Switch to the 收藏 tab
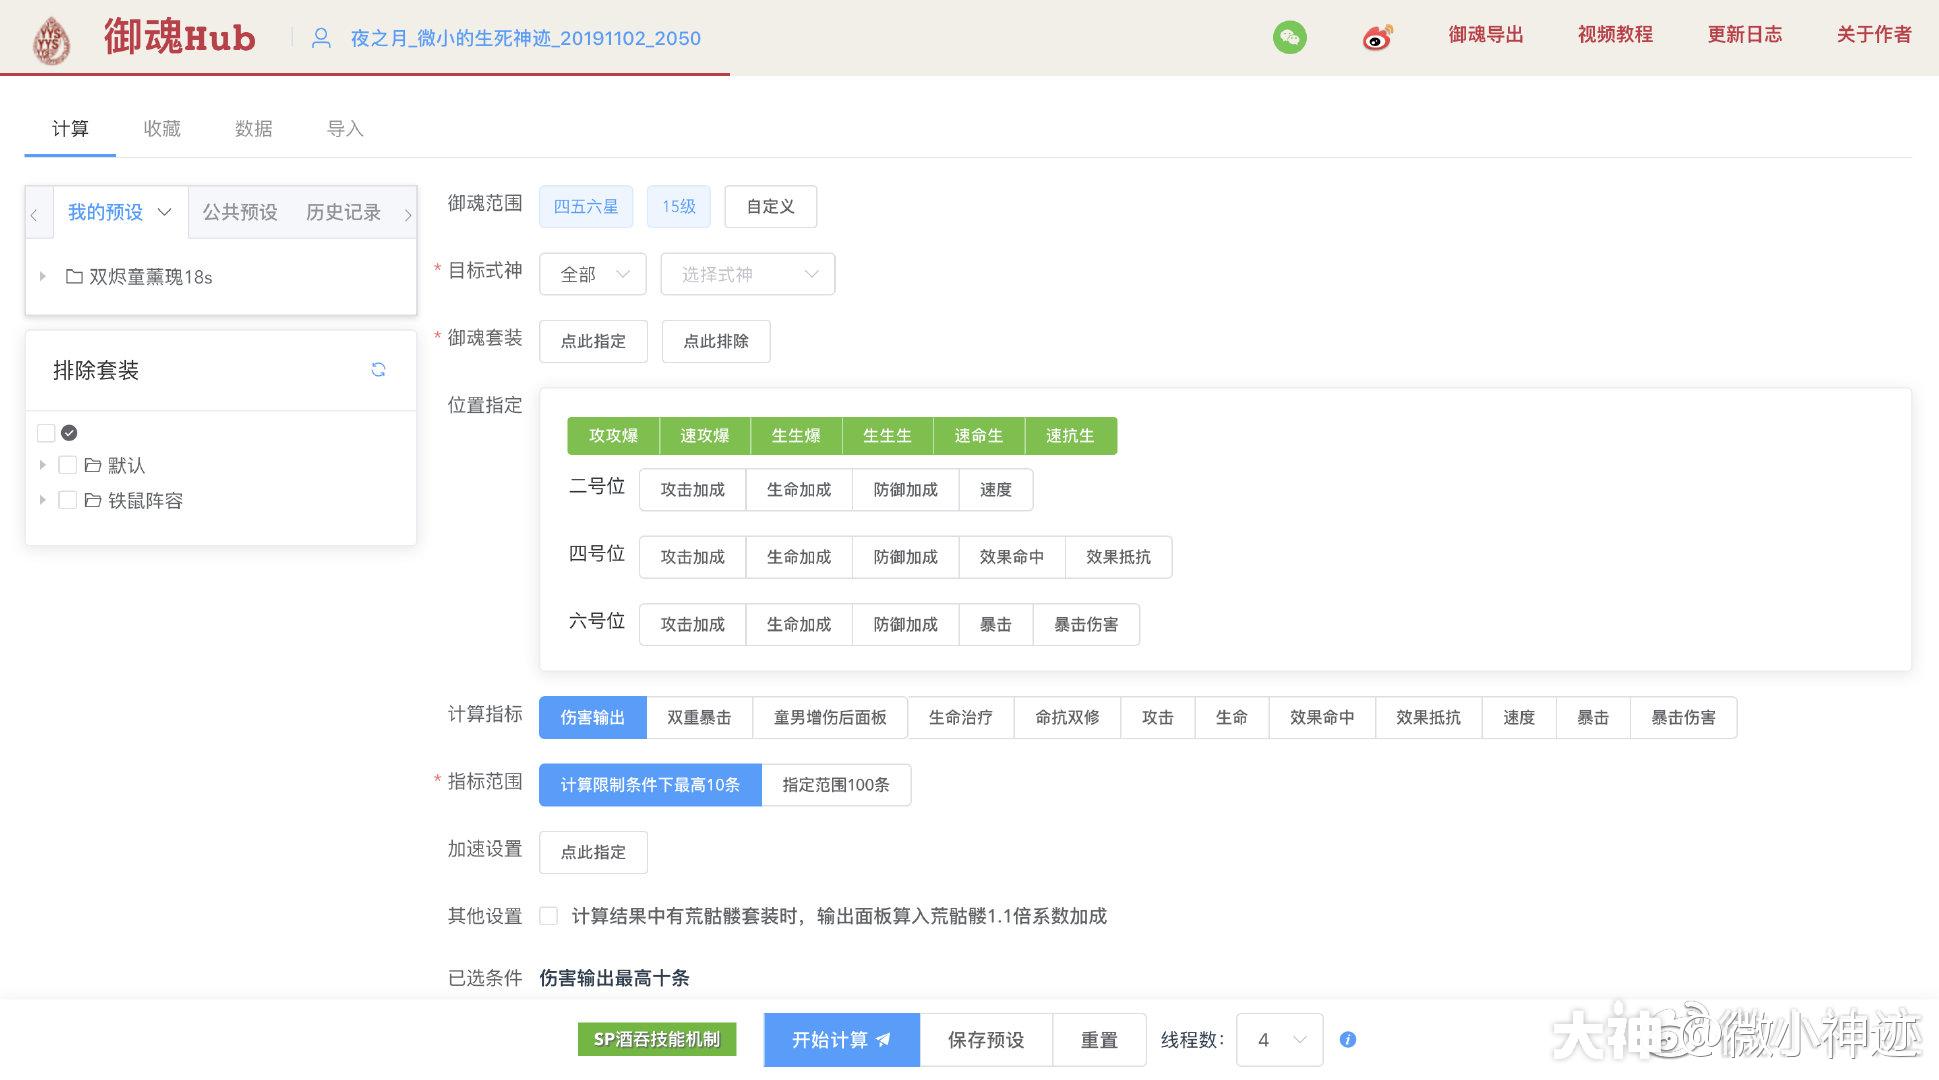Image resolution: width=1939 pixels, height=1080 pixels. tap(162, 129)
